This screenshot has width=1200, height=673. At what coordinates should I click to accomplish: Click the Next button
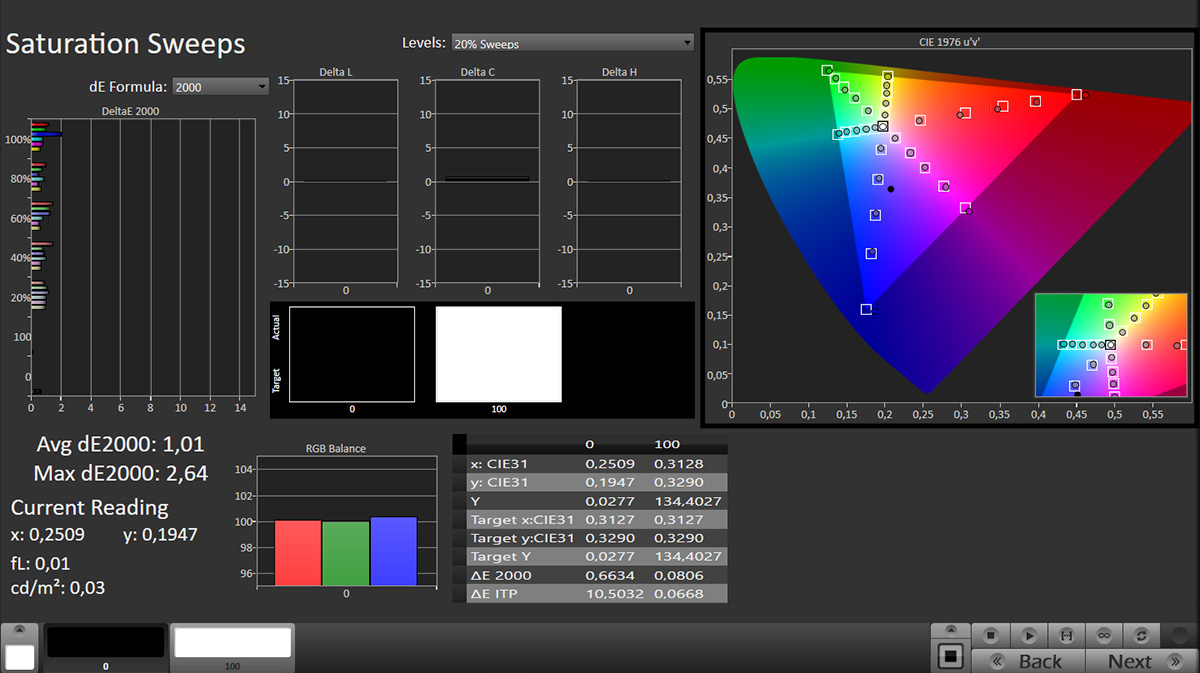[x=1140, y=661]
